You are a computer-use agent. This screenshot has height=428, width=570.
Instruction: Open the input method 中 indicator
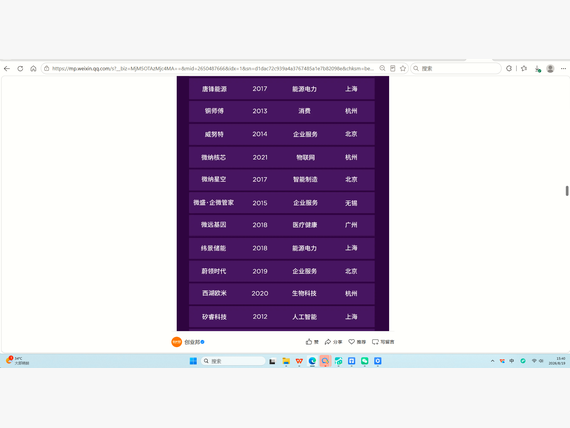(x=512, y=361)
